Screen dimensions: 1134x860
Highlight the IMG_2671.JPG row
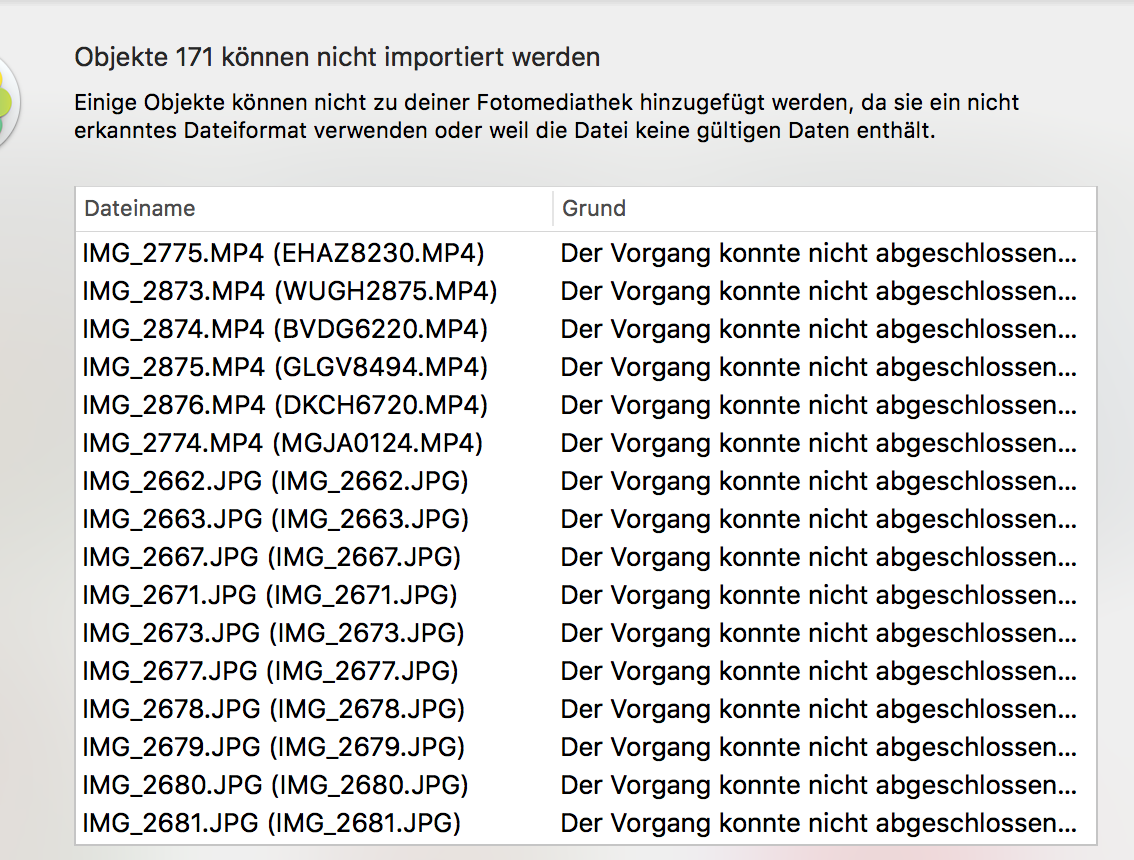tap(270, 596)
